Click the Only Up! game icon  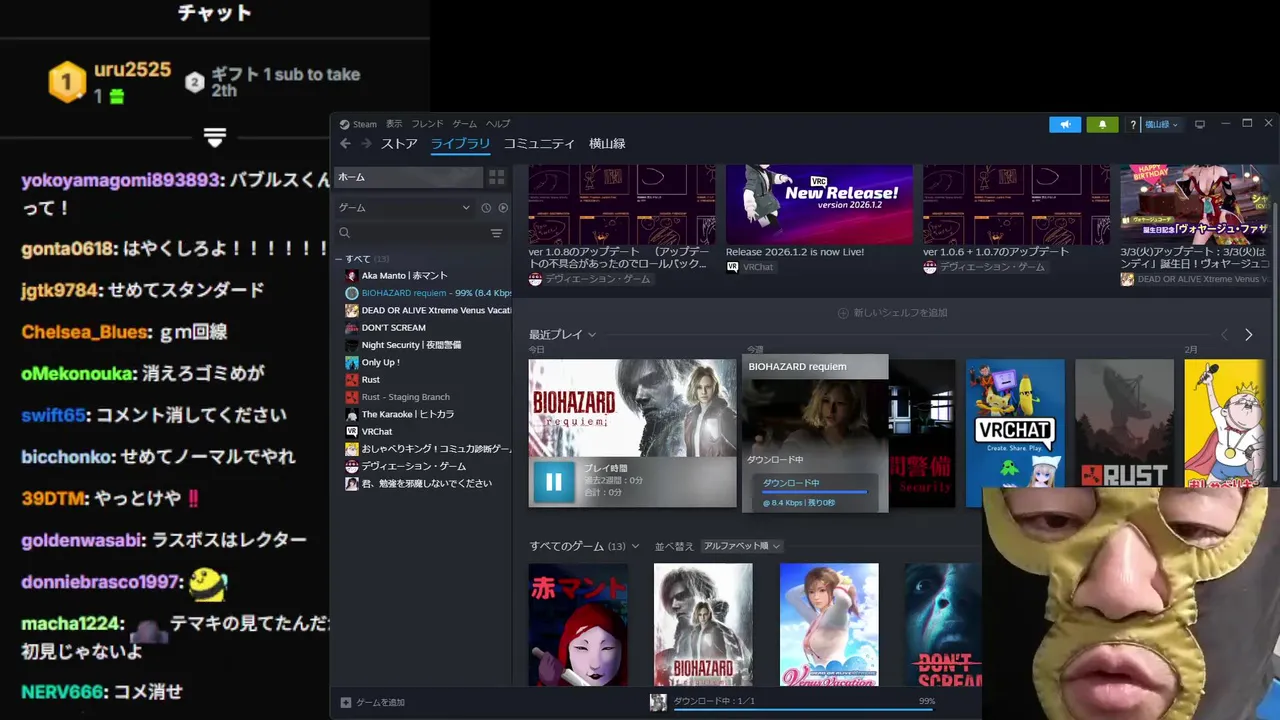[351, 362]
